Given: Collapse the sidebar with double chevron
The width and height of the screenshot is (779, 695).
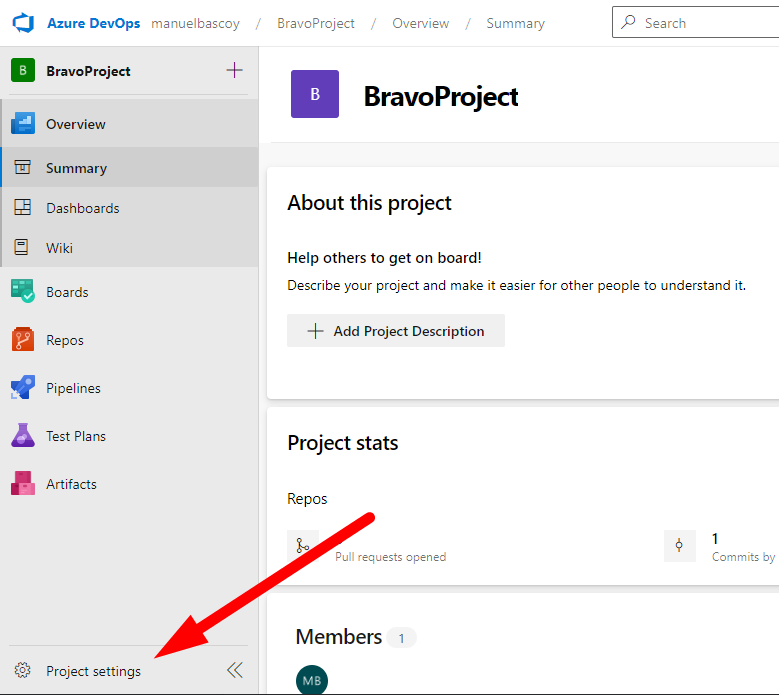Looking at the screenshot, I should (234, 670).
